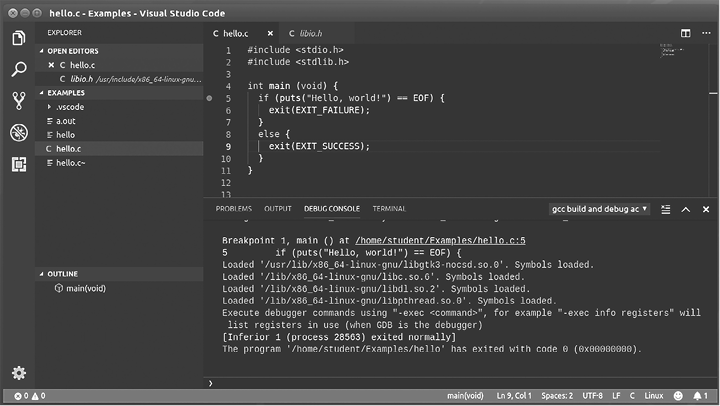Collapse the OUTLINE section
This screenshot has width=720, height=406.
[x=62, y=273]
